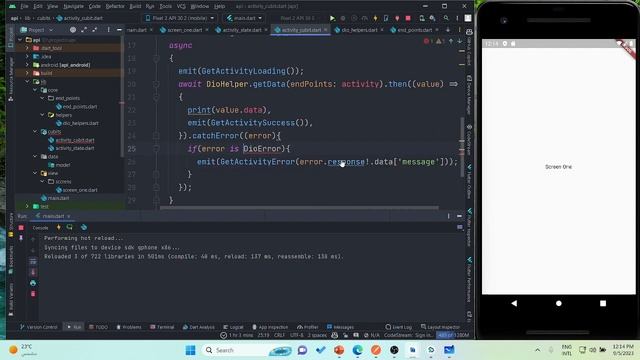Click CRLF line separator in status bar
Viewport: 640px width, 360px height.
(x=279, y=335)
